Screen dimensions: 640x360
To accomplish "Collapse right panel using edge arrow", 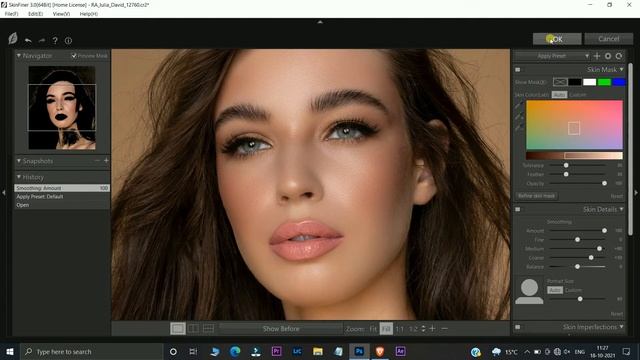I will pyautogui.click(x=636, y=192).
